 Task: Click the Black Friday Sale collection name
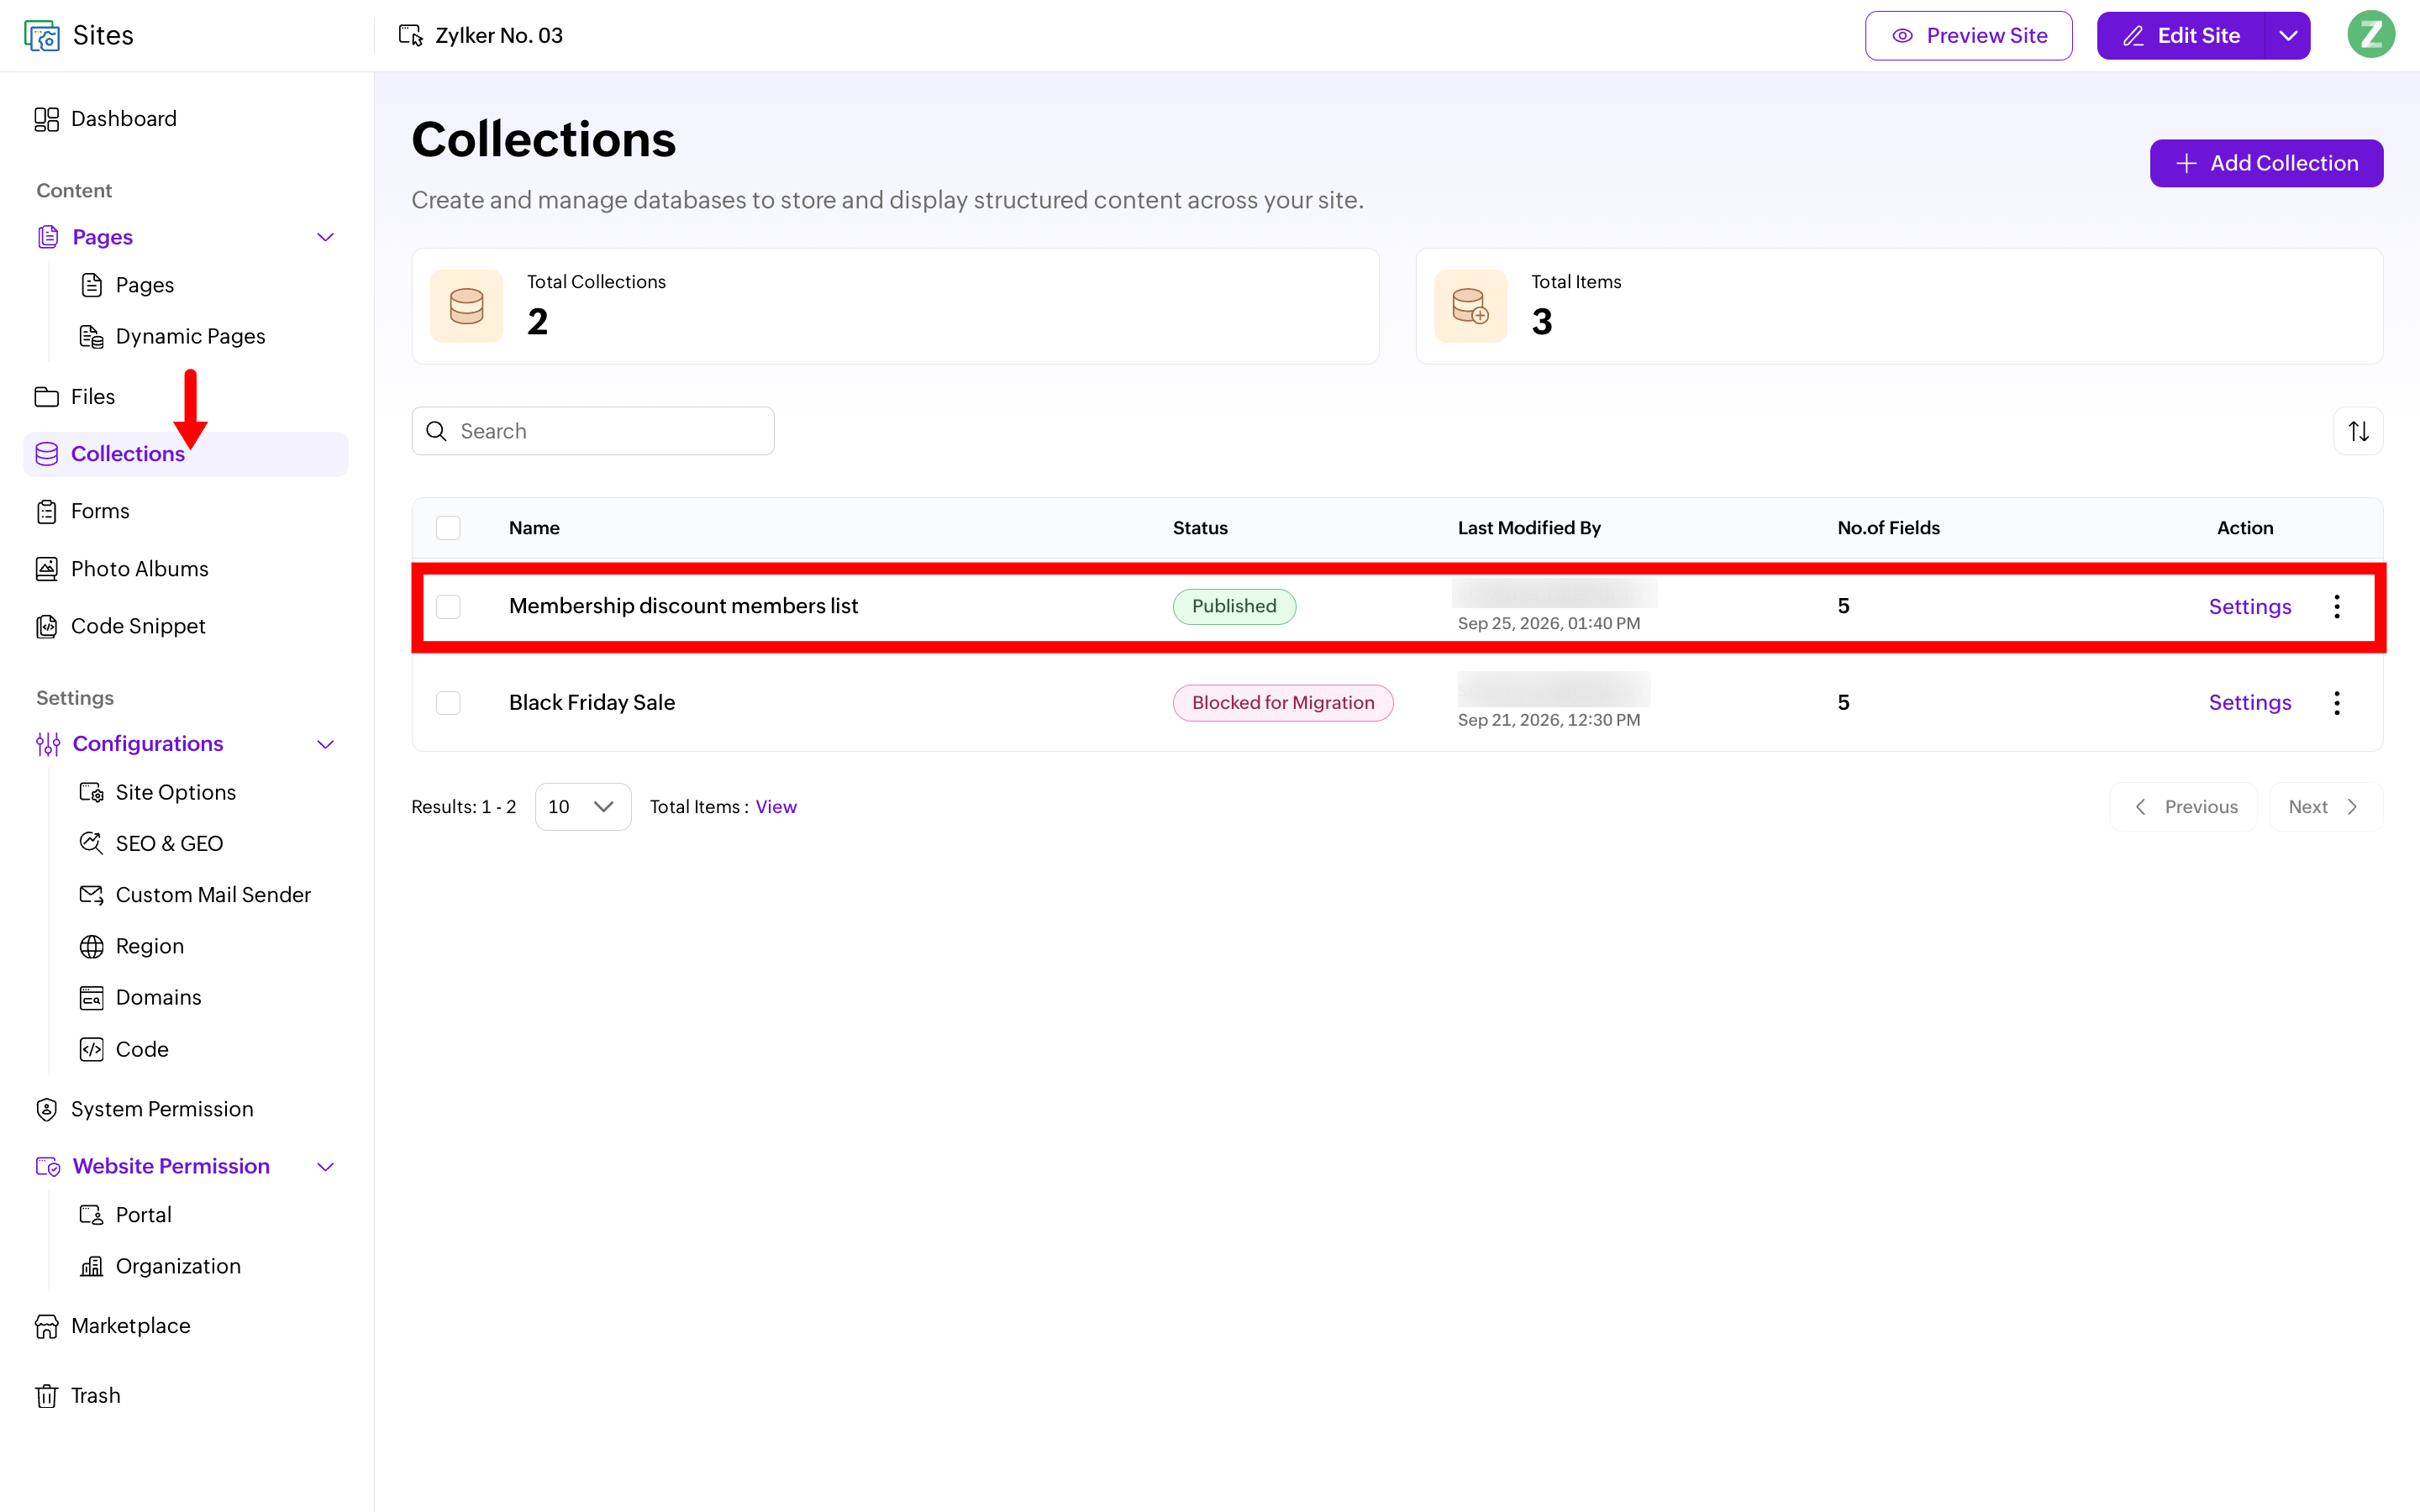pyautogui.click(x=592, y=702)
